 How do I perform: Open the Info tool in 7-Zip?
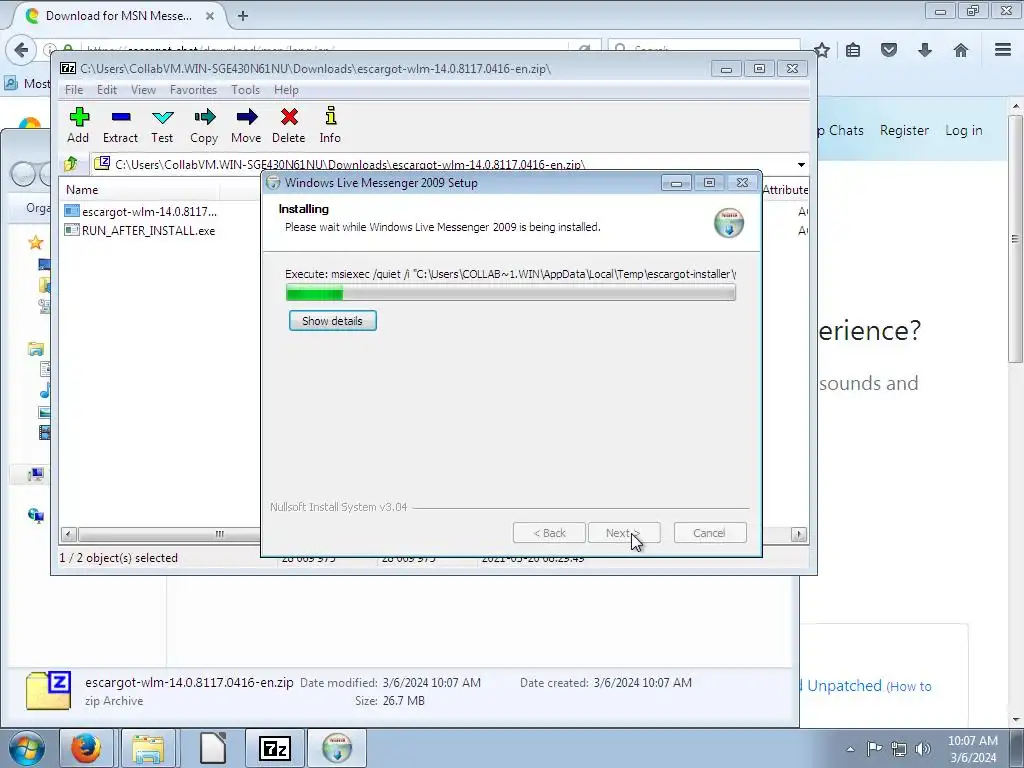330,125
